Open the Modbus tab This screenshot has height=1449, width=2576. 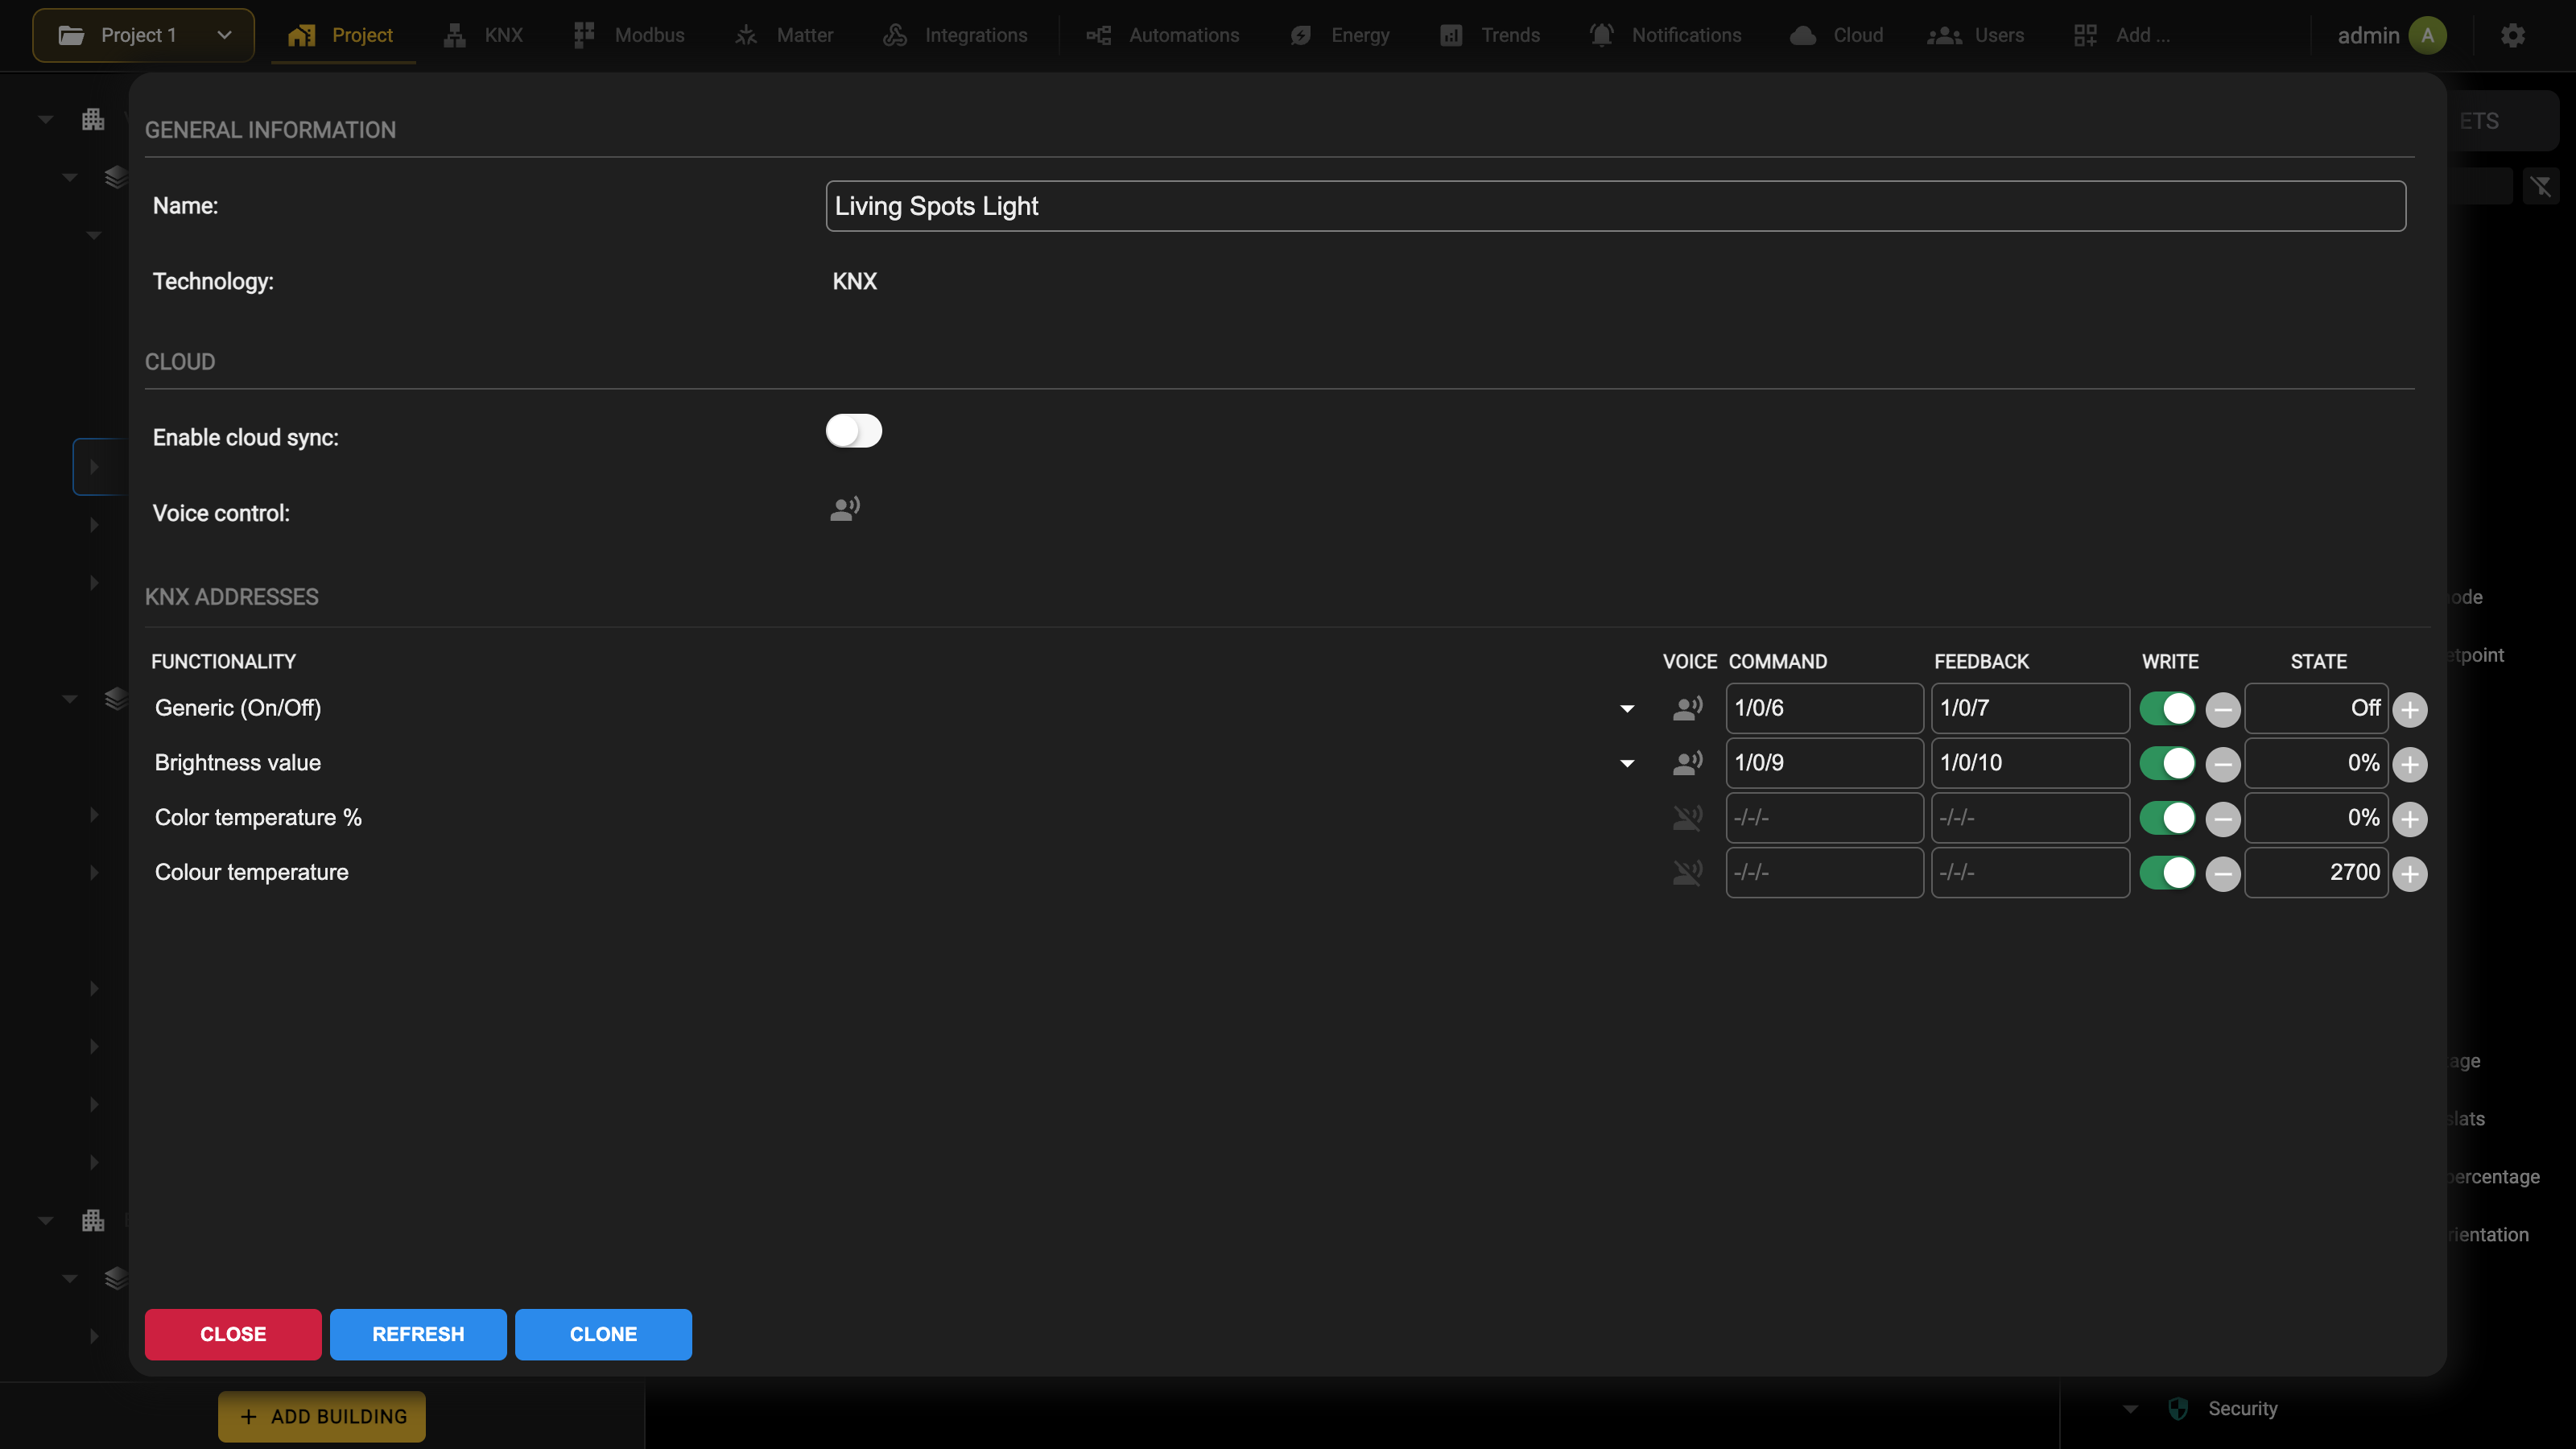pos(629,35)
